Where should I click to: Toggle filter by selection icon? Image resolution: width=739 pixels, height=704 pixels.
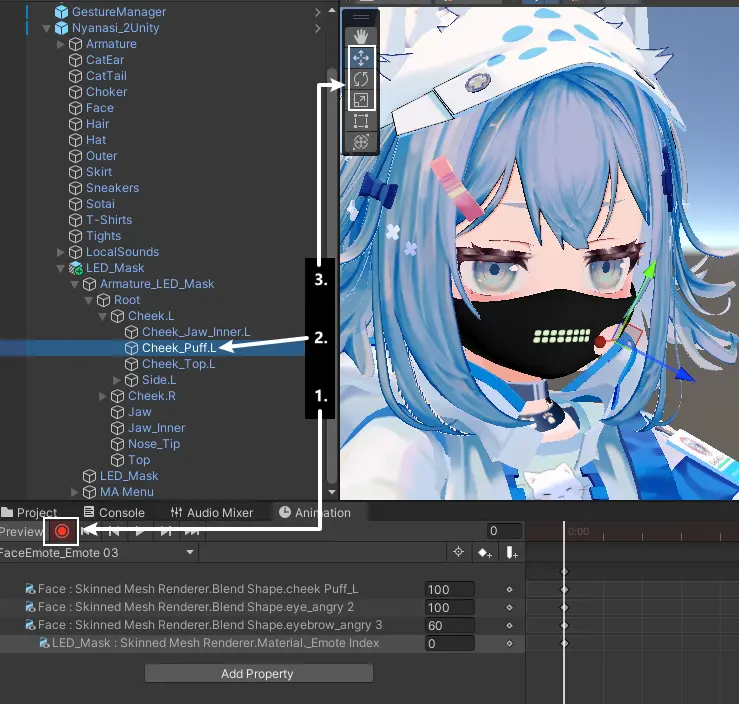tap(459, 552)
